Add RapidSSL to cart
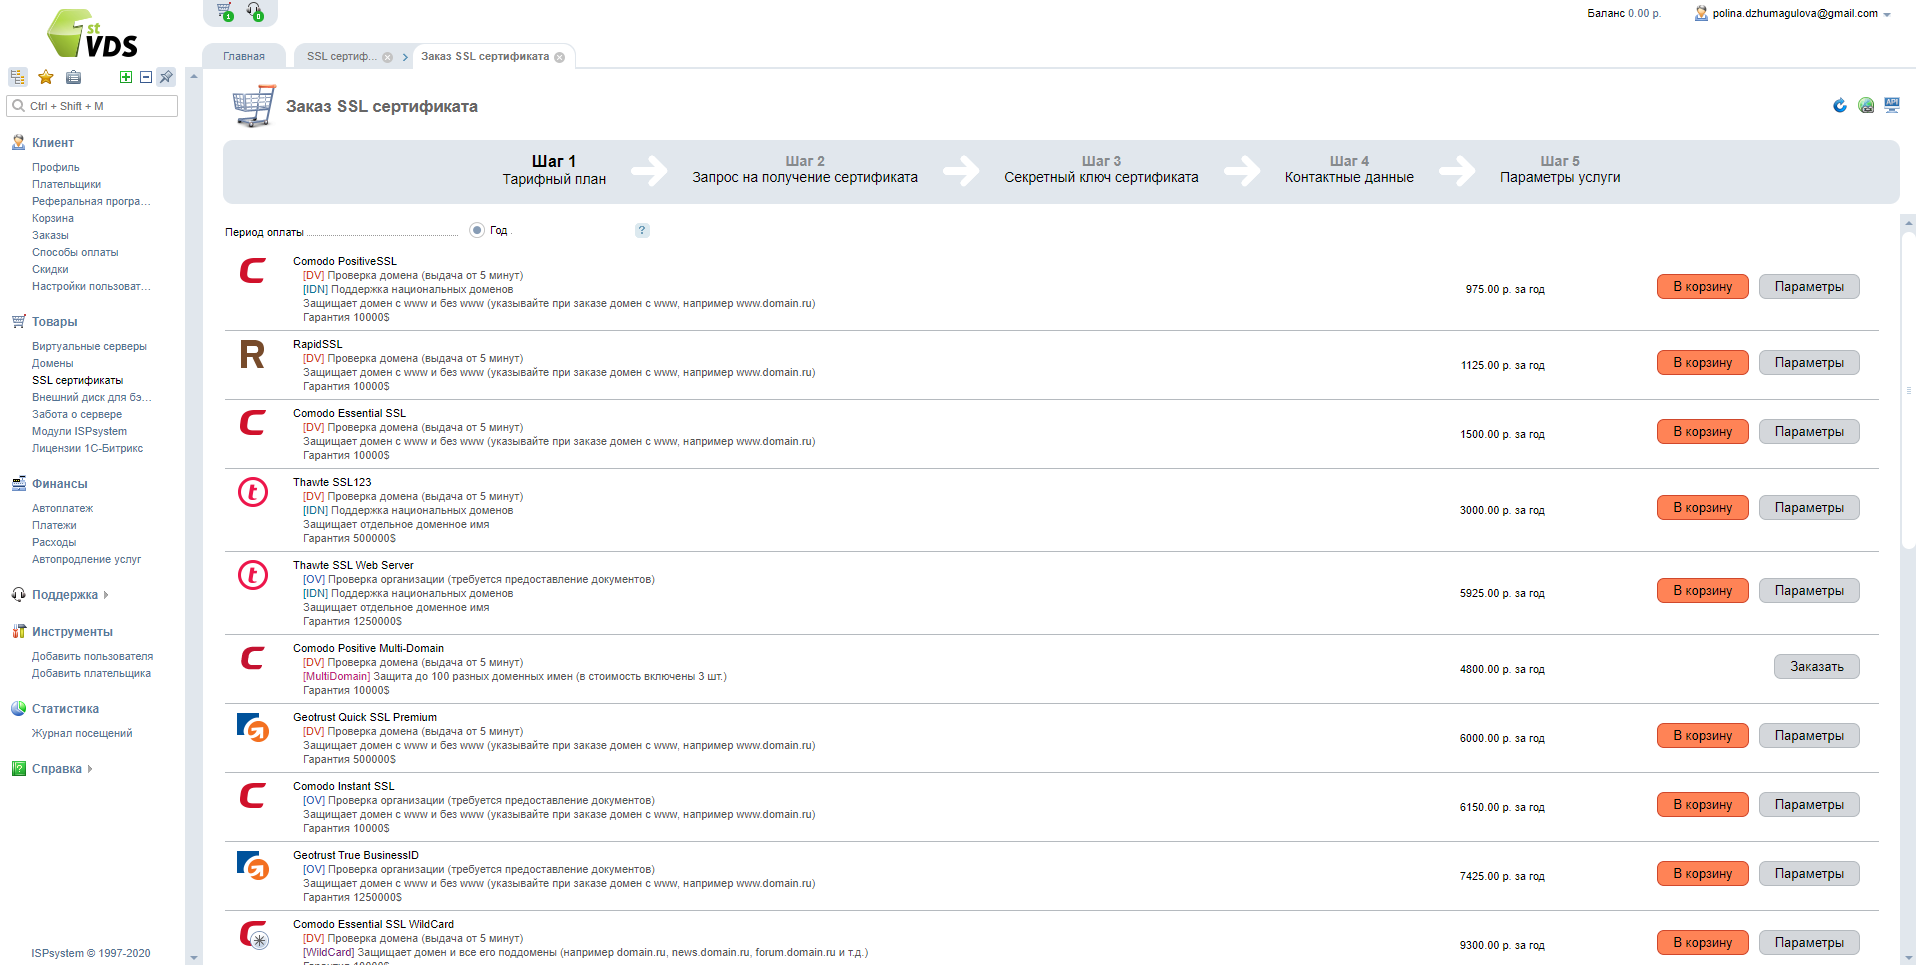The width and height of the screenshot is (1916, 965). coord(1702,363)
